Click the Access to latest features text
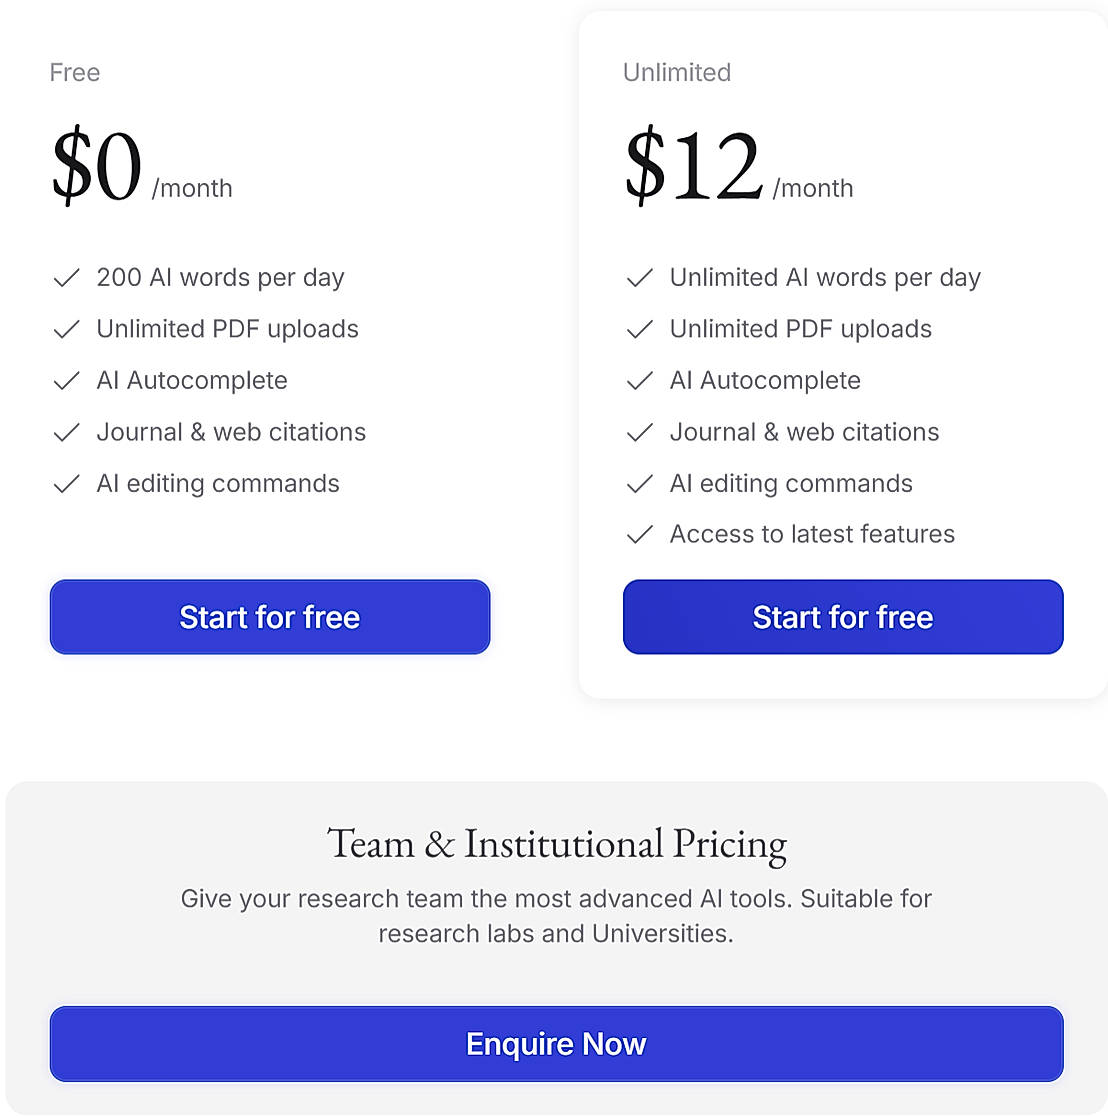 (x=812, y=535)
